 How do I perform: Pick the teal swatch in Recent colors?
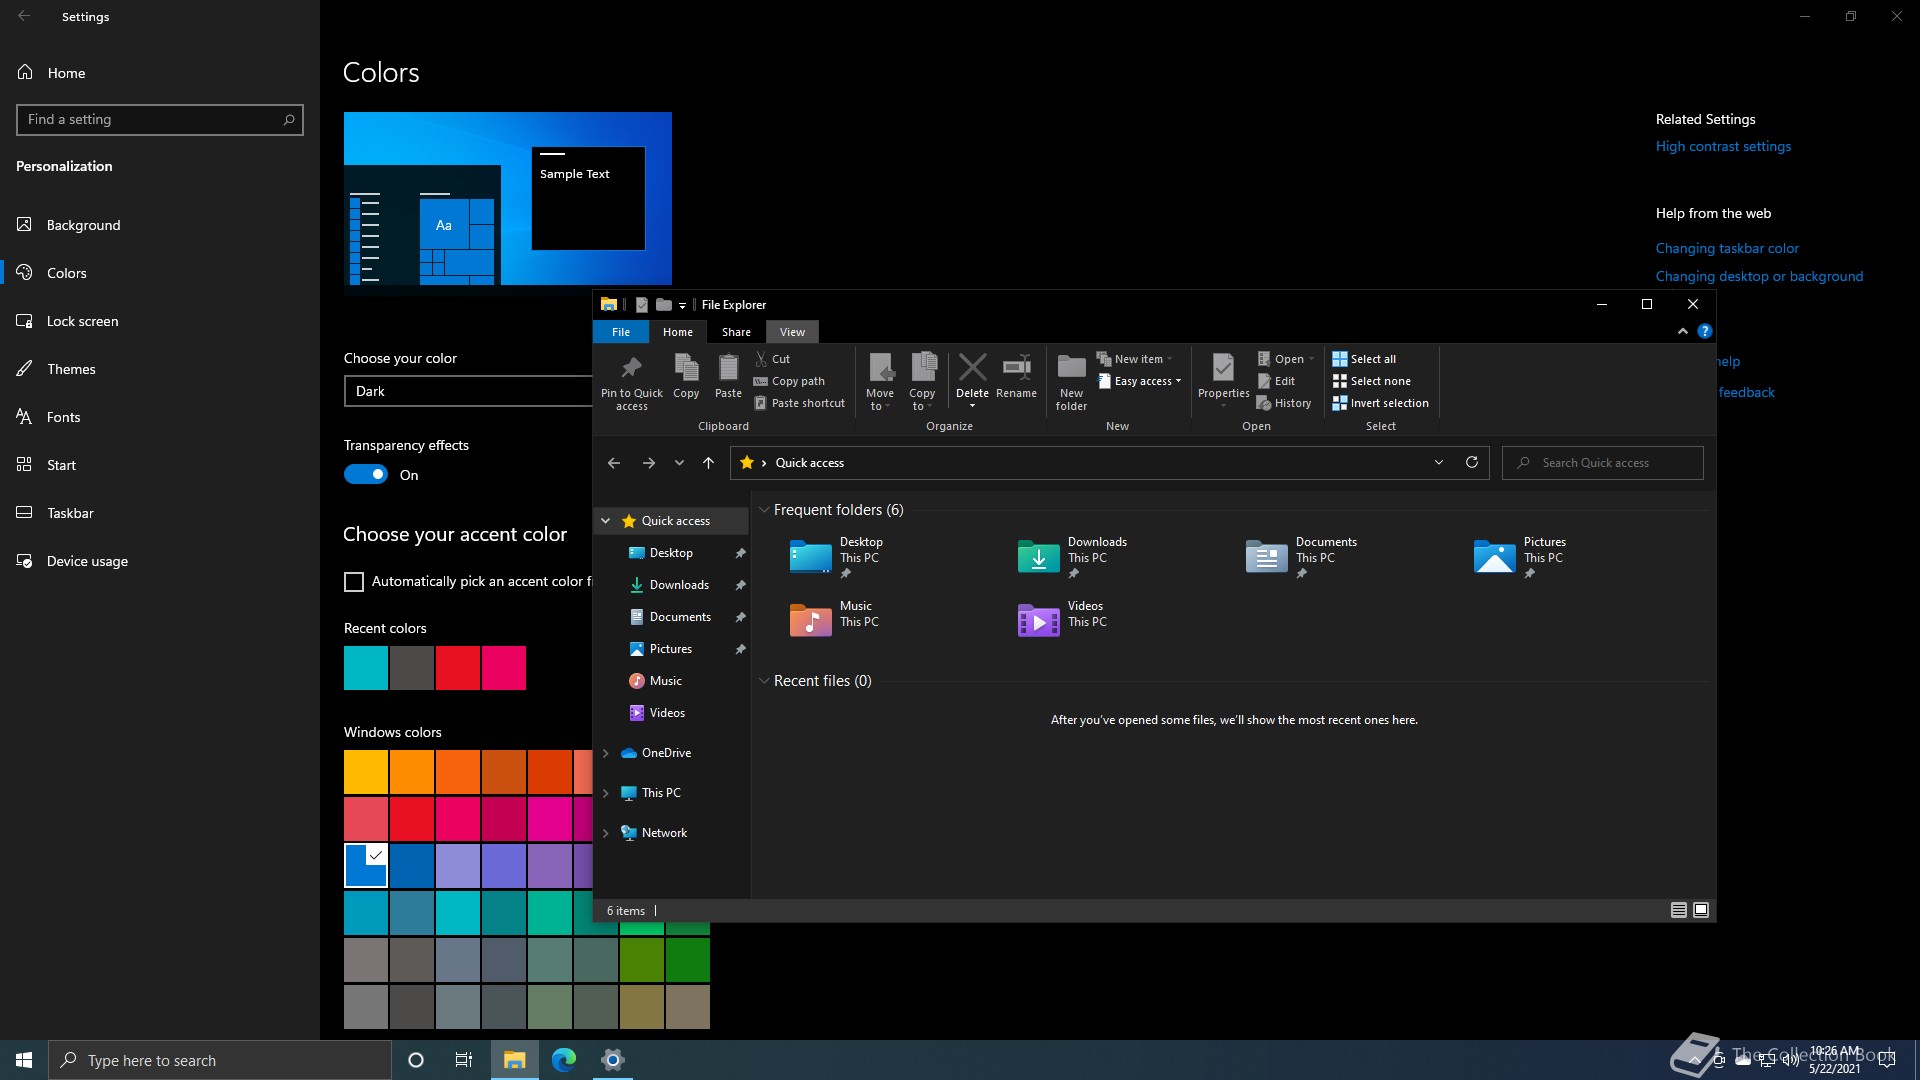coord(366,668)
